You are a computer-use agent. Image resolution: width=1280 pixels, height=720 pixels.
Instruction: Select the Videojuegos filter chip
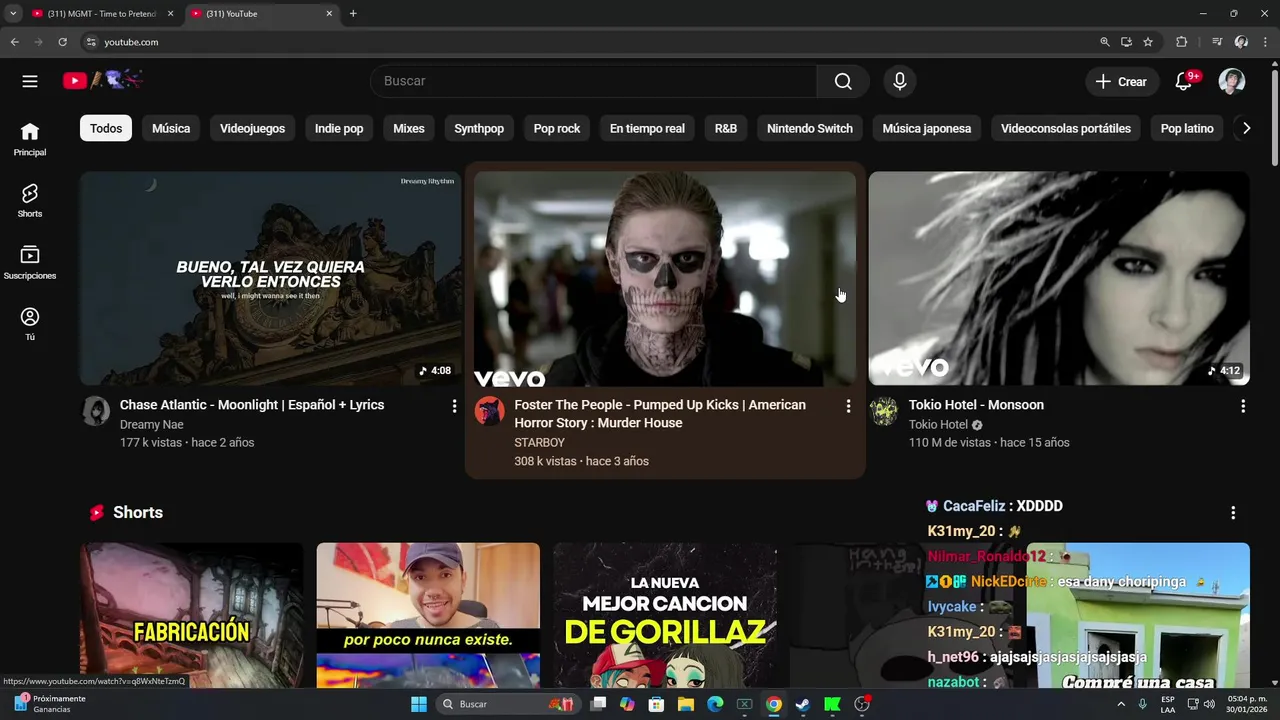[x=252, y=128]
